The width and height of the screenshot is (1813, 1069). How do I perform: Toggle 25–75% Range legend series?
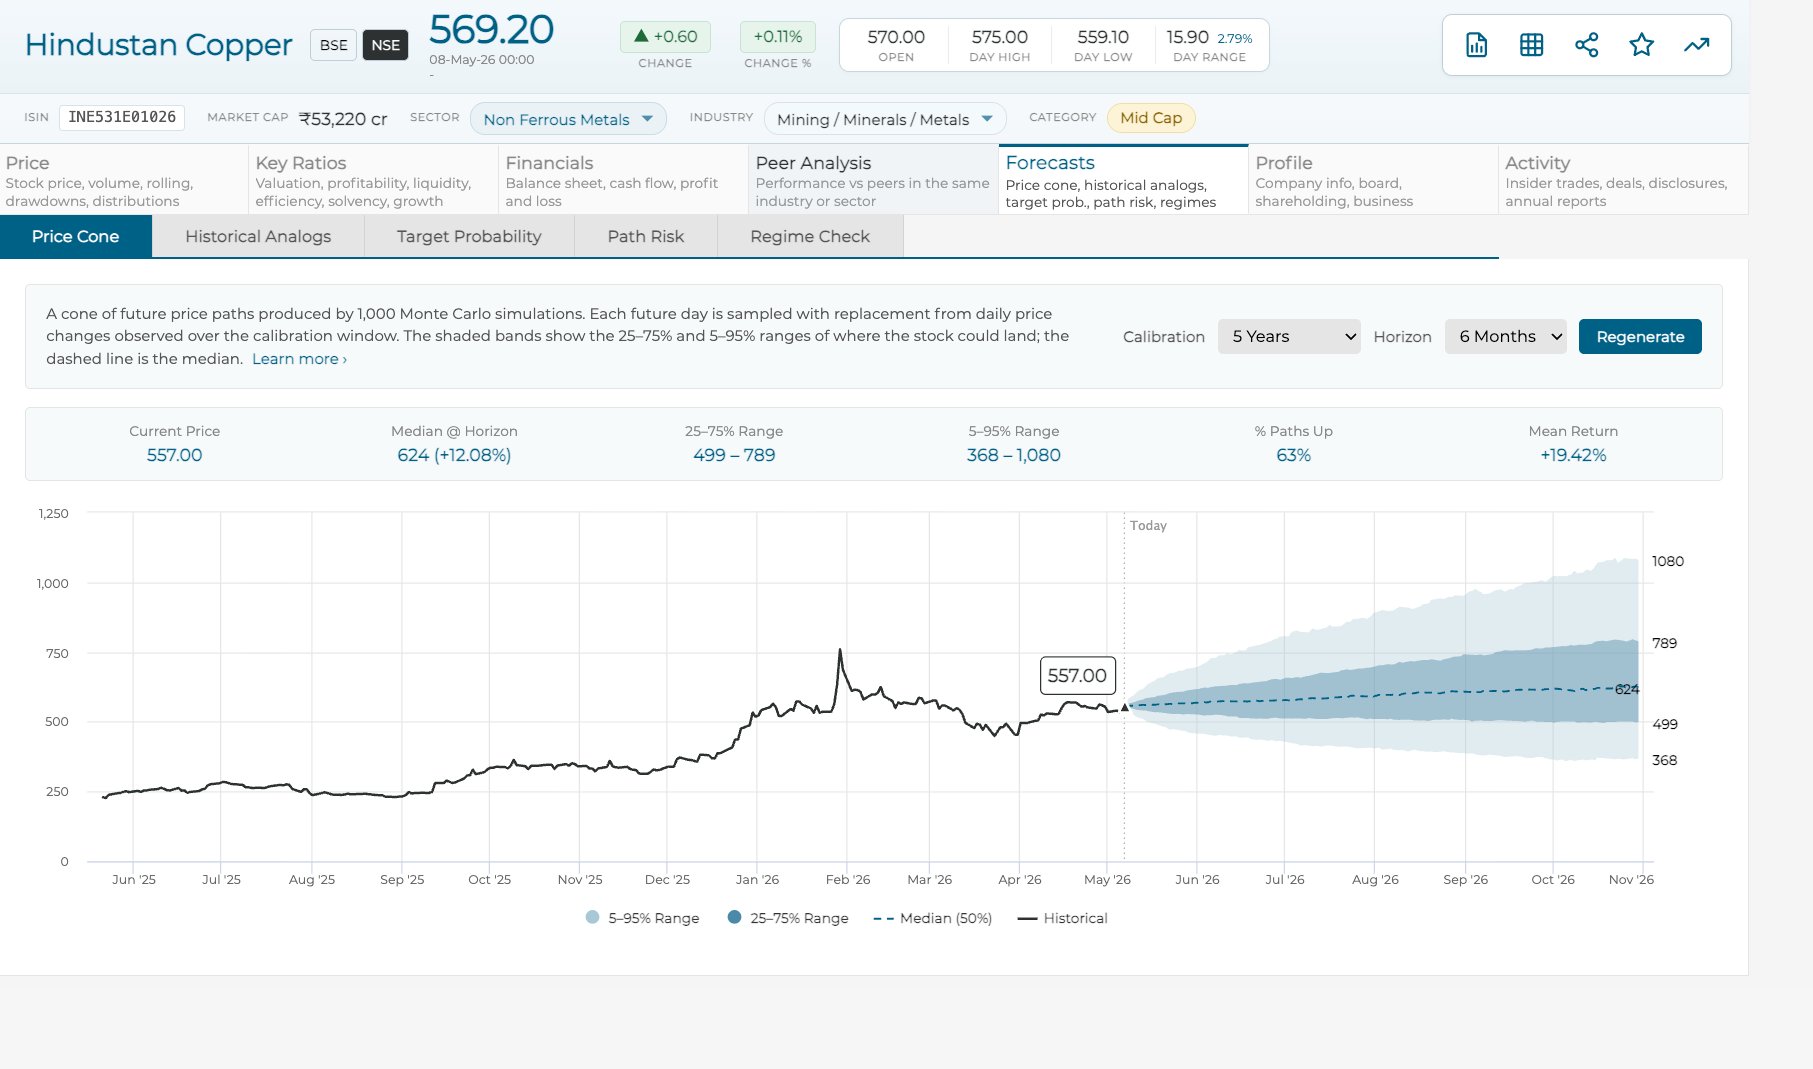click(x=788, y=918)
